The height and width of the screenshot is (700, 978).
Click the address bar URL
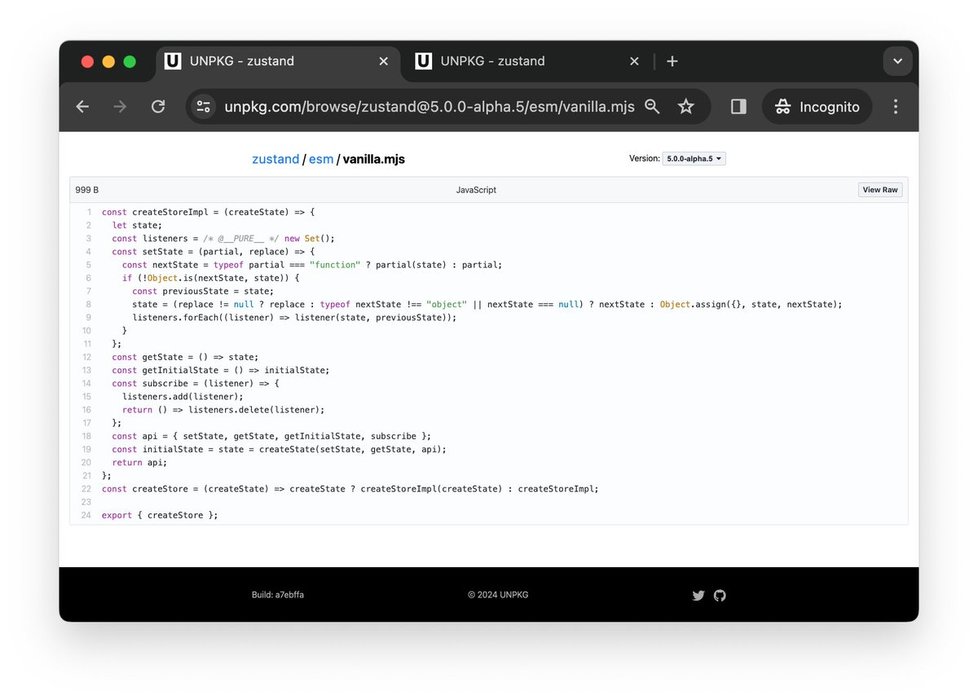click(429, 107)
